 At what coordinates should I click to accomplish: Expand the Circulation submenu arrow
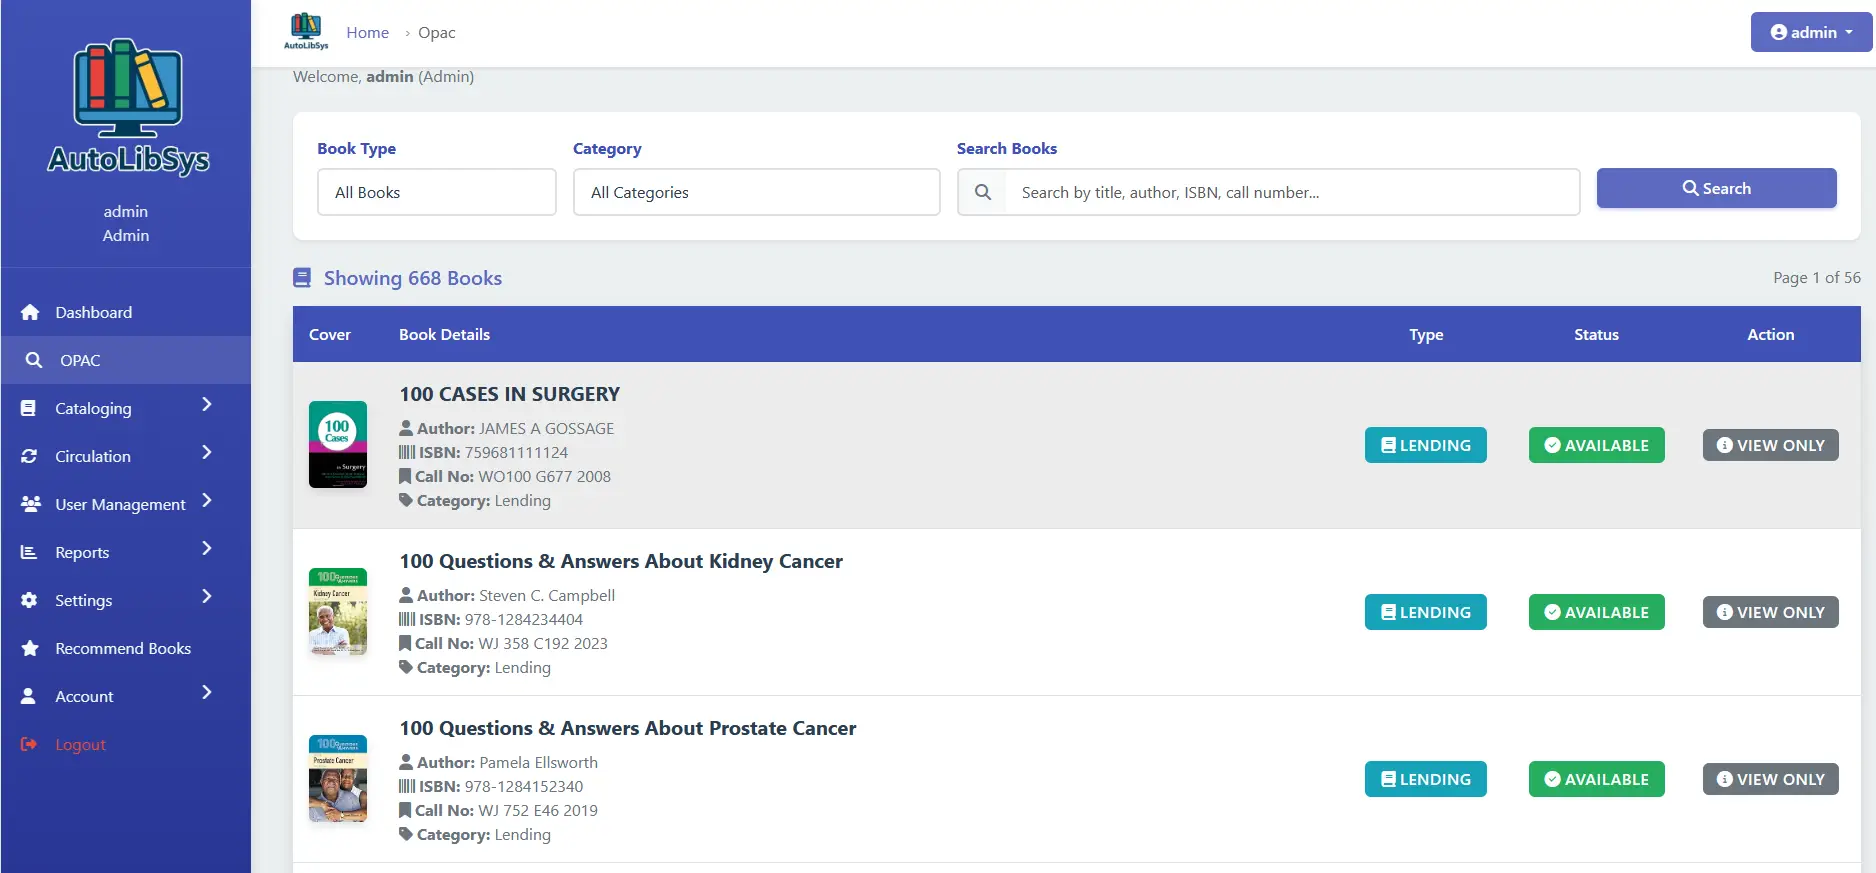207,453
